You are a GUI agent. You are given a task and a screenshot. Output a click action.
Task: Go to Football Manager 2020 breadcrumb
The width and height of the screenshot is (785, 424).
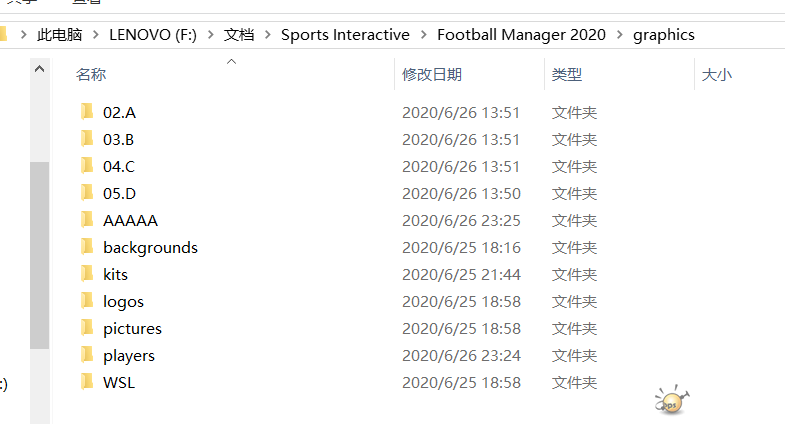click(x=521, y=35)
